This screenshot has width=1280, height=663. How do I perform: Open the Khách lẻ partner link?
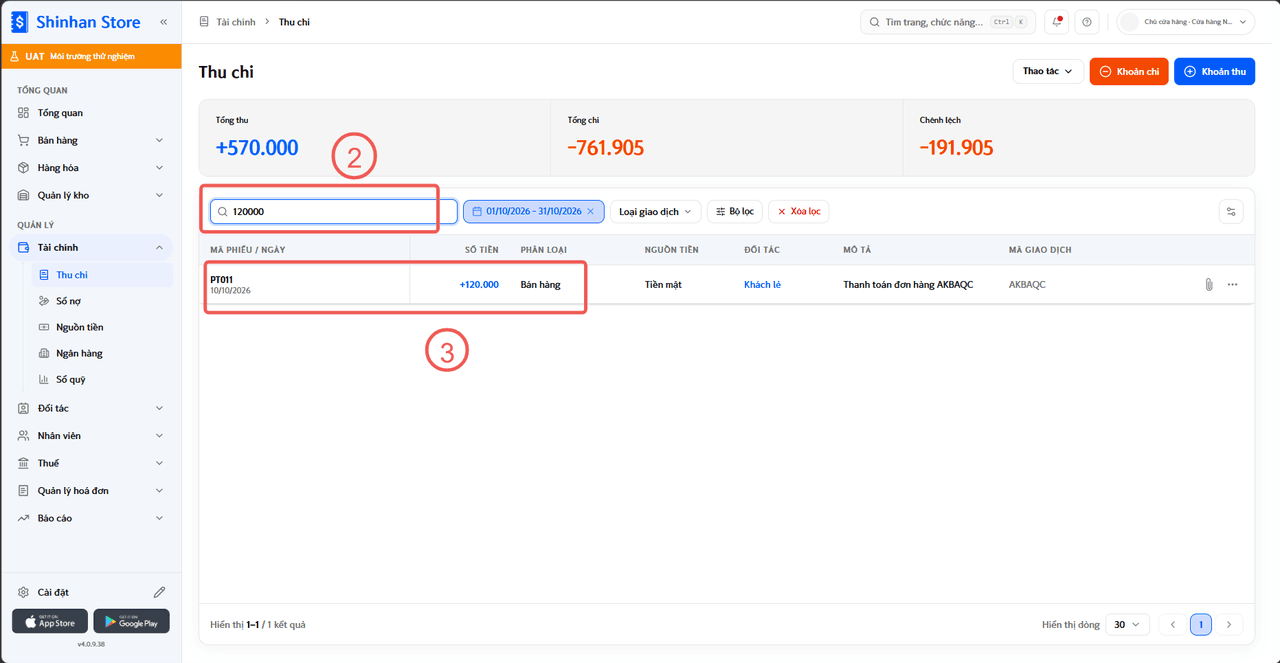[762, 285]
